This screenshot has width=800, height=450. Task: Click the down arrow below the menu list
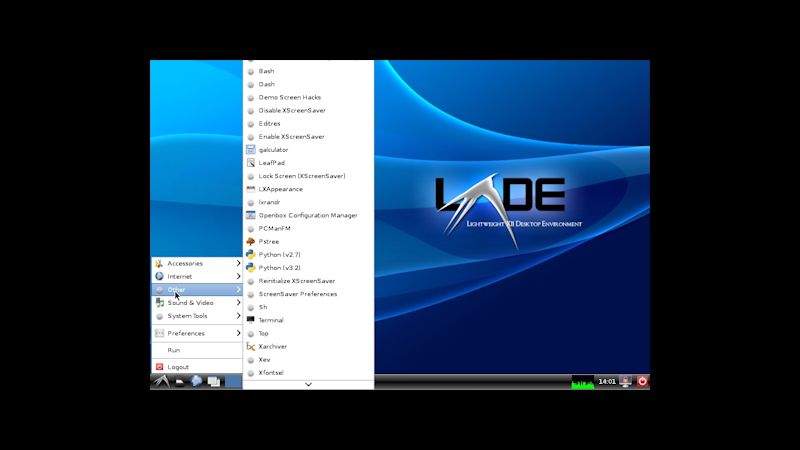pos(308,385)
